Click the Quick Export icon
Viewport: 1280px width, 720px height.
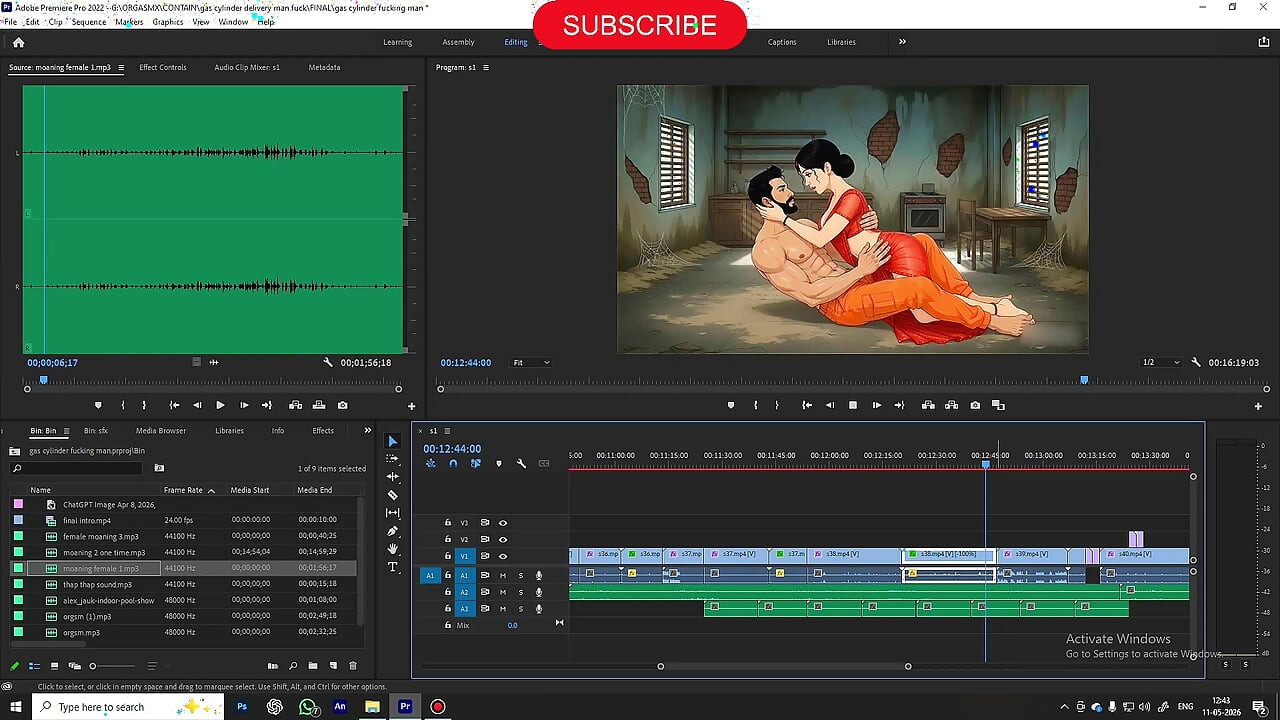click(1264, 42)
